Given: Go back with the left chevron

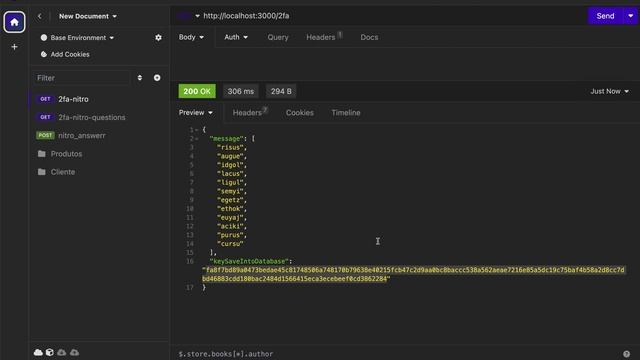Looking at the screenshot, I should tap(40, 16).
